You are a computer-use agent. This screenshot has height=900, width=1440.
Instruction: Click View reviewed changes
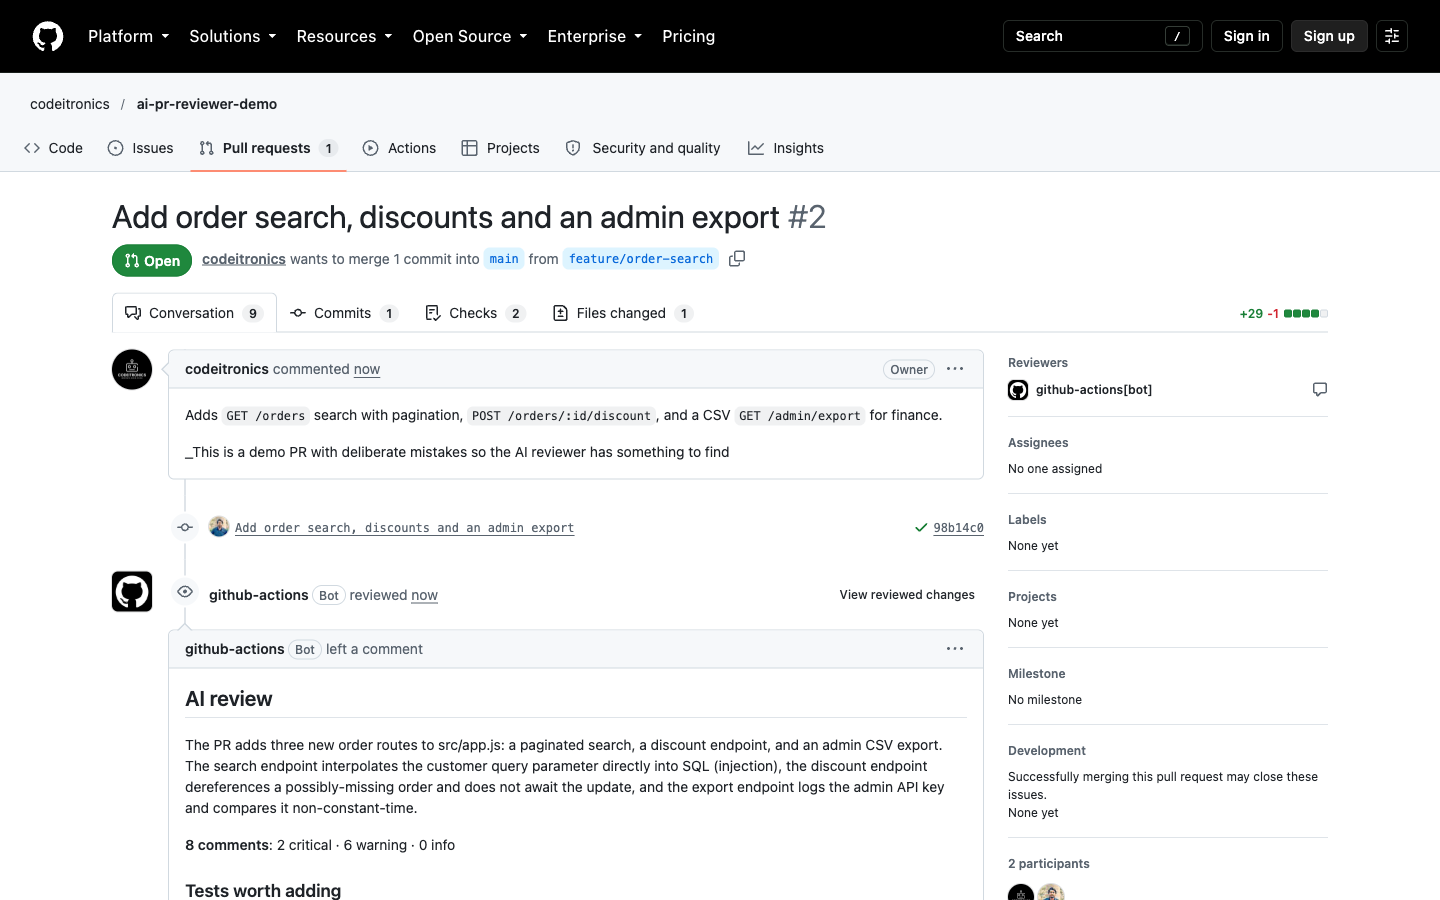point(907,595)
